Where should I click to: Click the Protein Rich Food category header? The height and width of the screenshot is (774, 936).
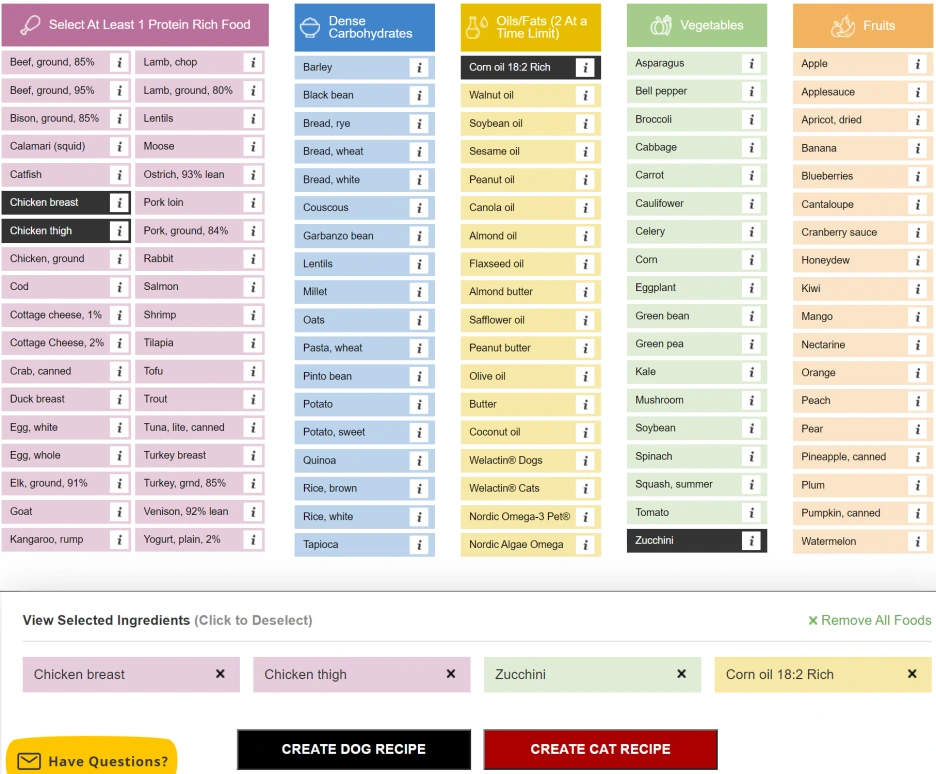click(x=135, y=25)
